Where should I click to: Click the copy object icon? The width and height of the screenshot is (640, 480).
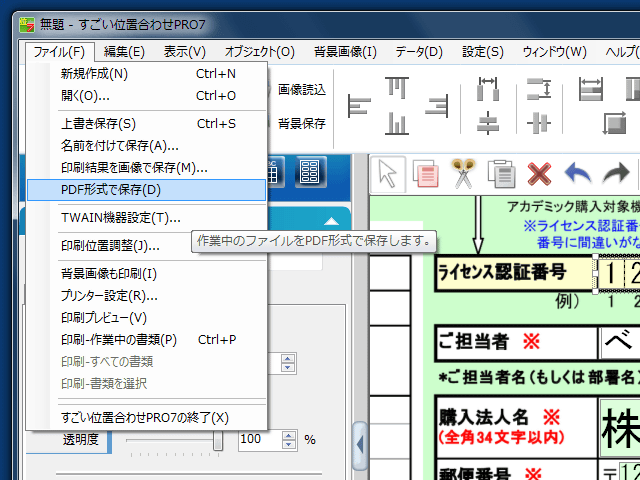click(x=425, y=174)
